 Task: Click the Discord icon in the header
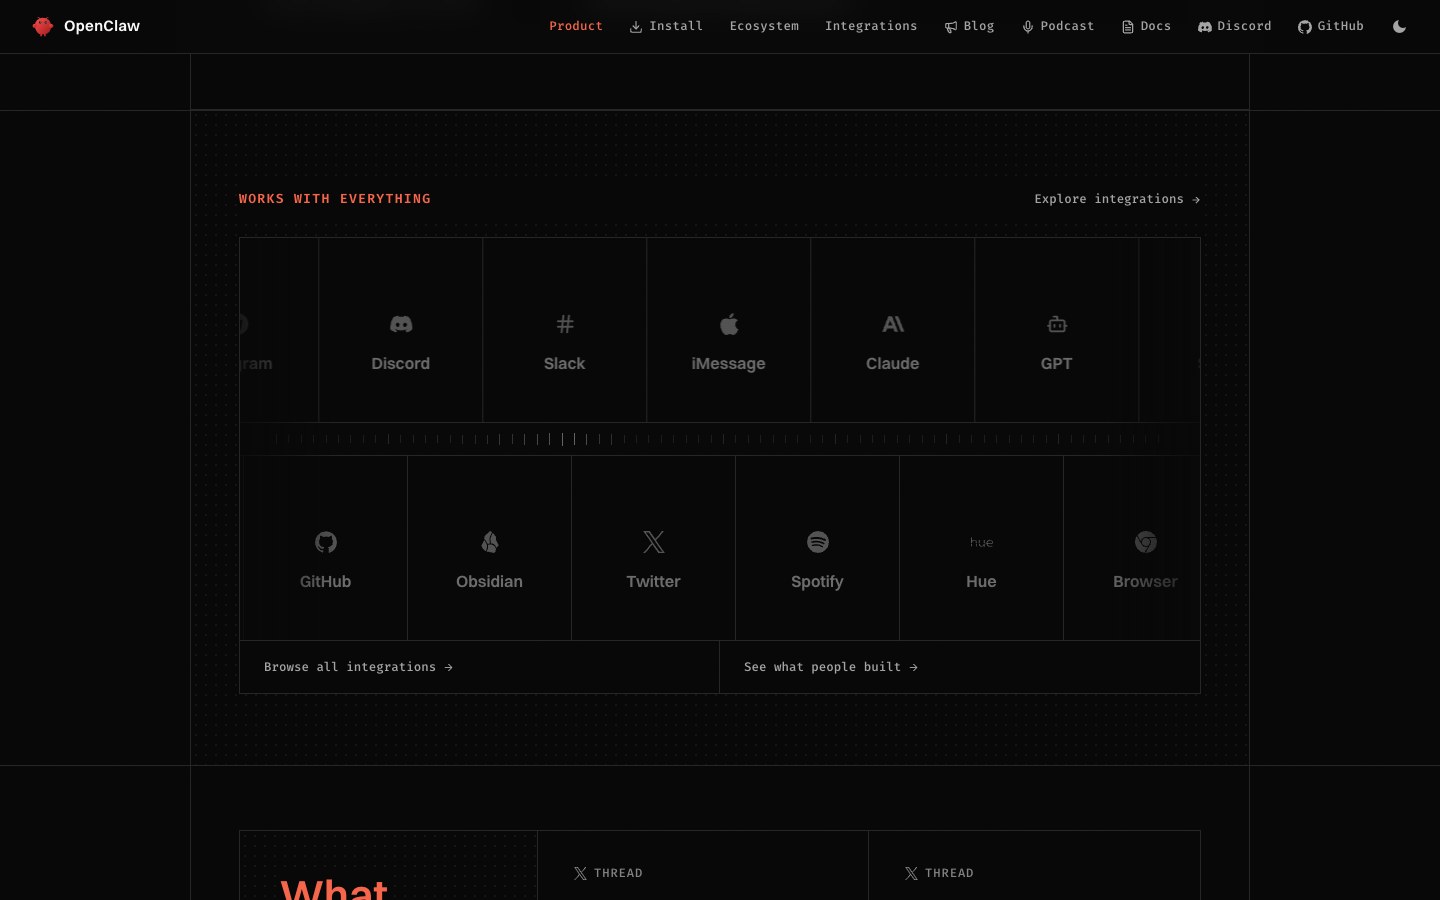pos(1205,27)
